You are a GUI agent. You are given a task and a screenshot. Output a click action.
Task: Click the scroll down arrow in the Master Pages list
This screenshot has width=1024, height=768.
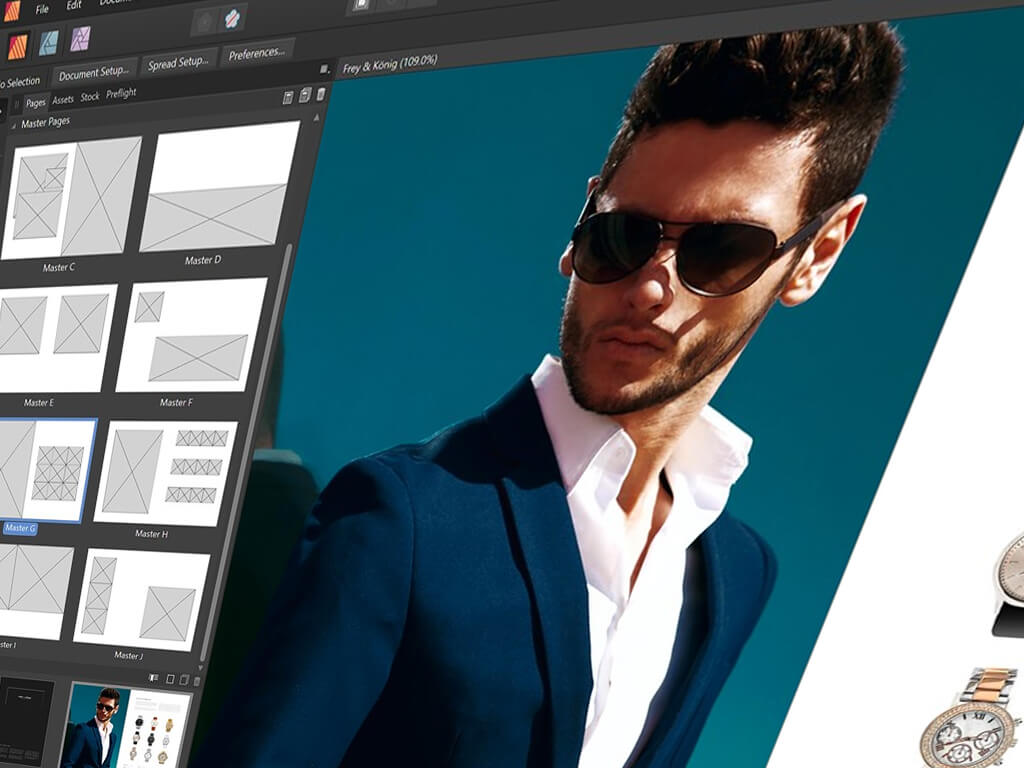(x=202, y=667)
